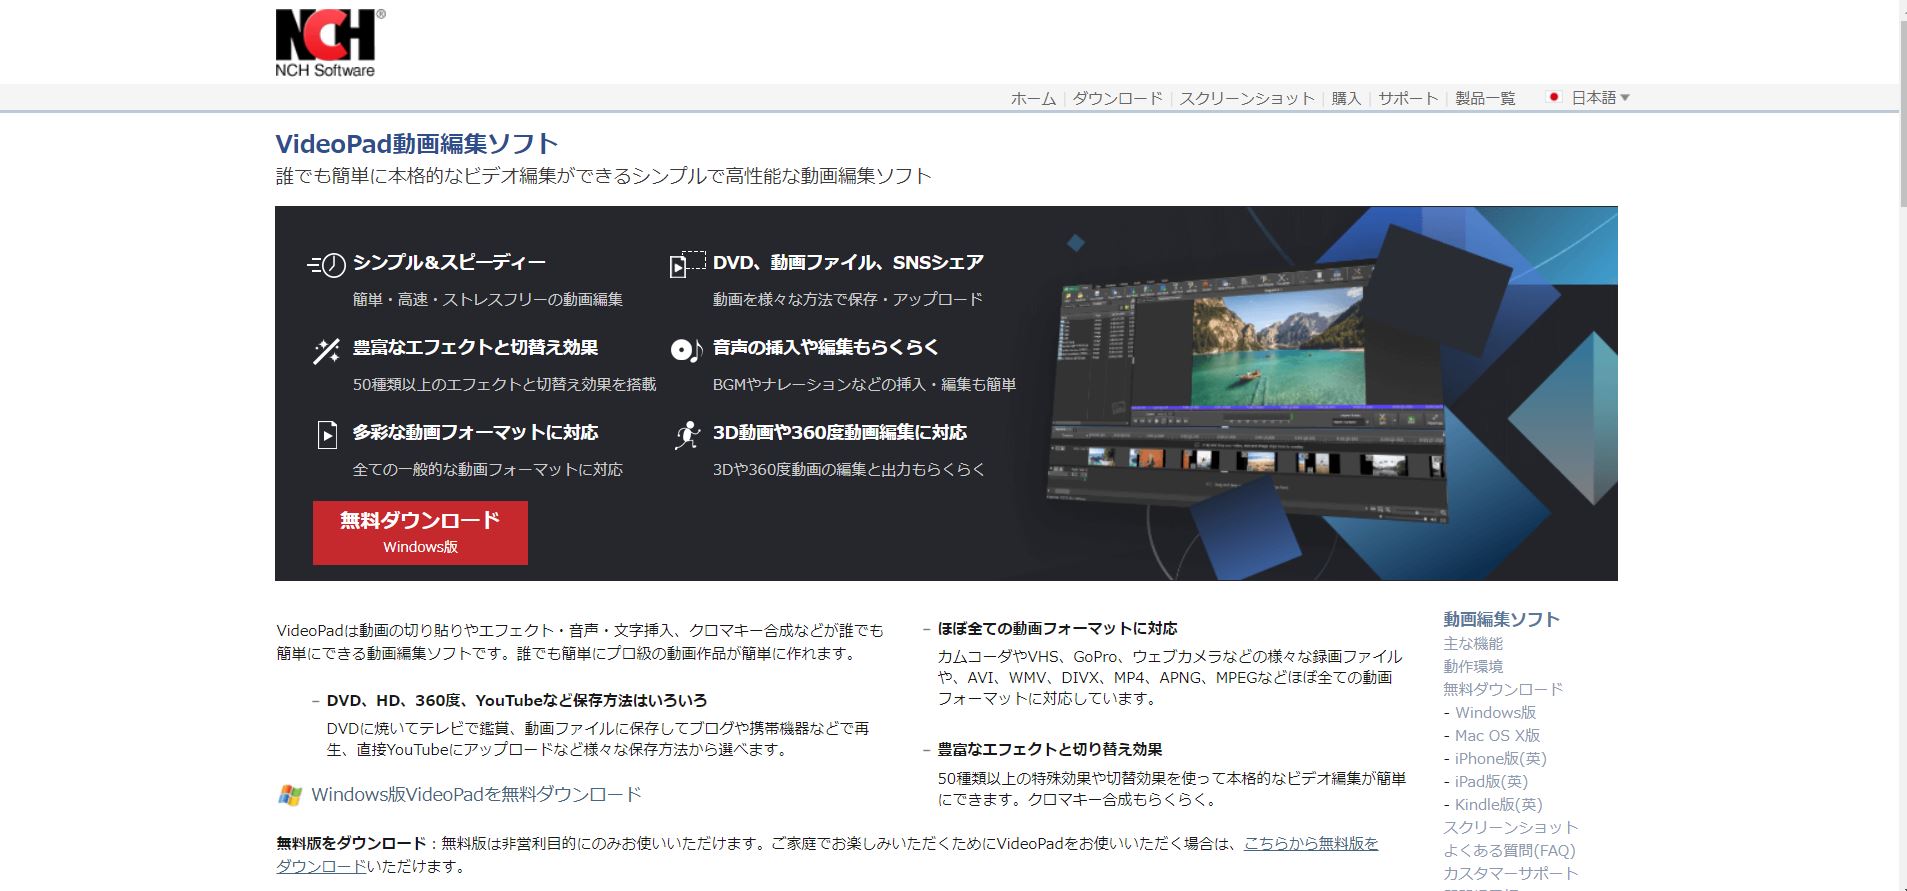Open よくある質問(FAQ) in the sidebar
1907x891 pixels.
pyautogui.click(x=1509, y=850)
